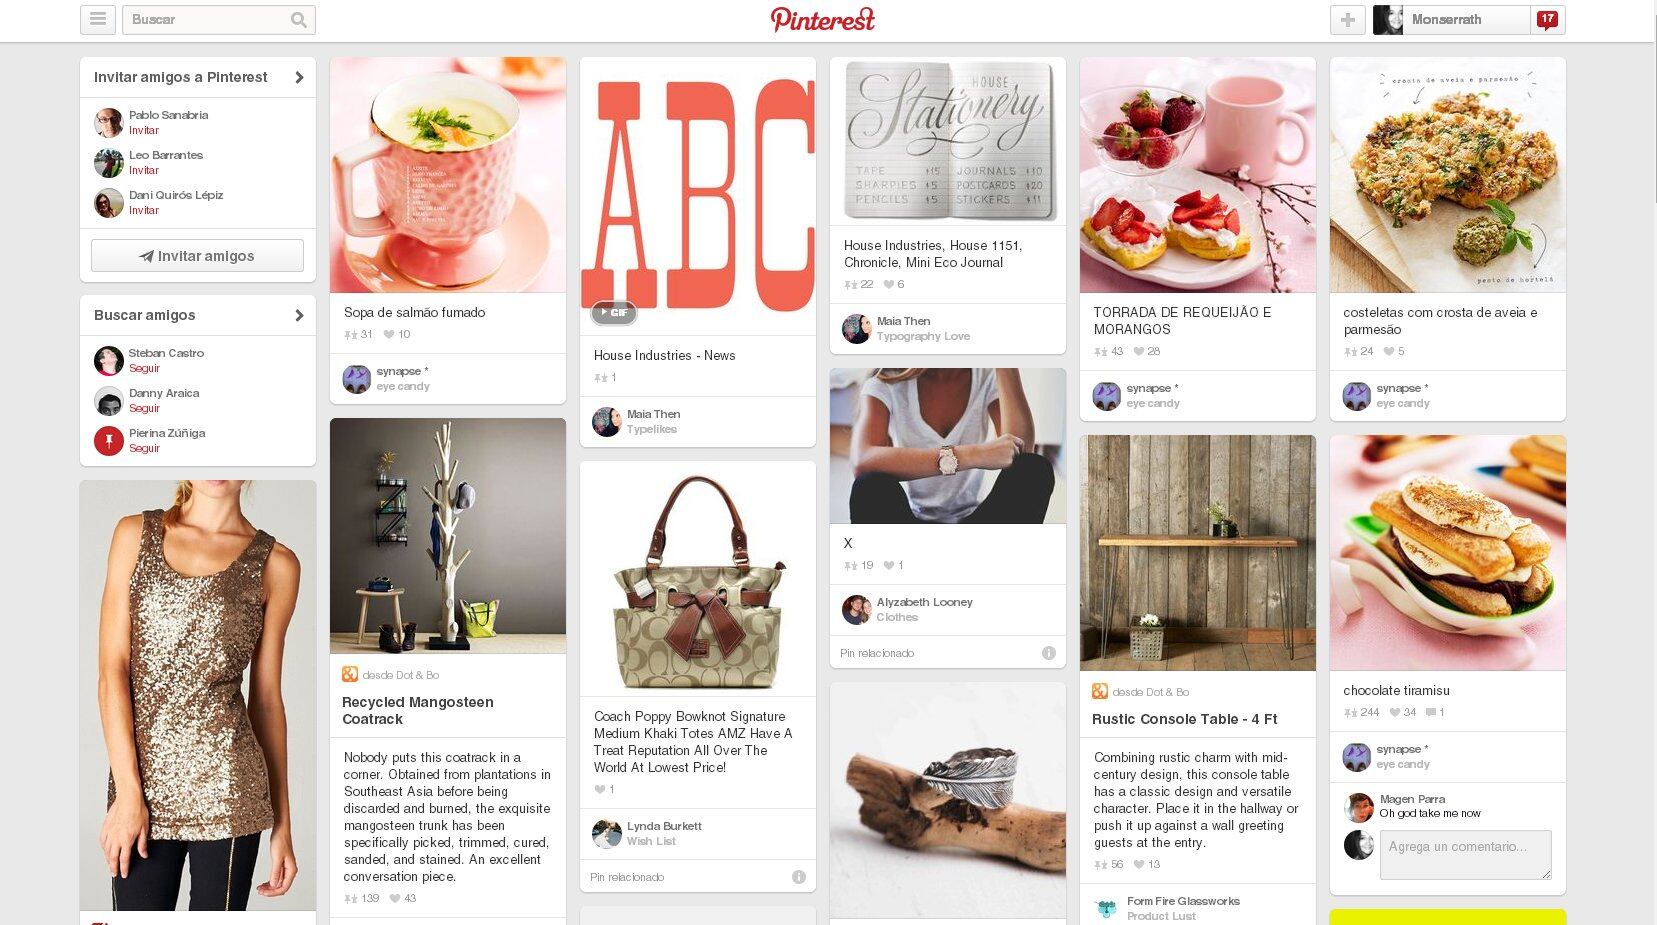Open the notifications badge showing 17
This screenshot has width=1657, height=925.
tap(1547, 20)
